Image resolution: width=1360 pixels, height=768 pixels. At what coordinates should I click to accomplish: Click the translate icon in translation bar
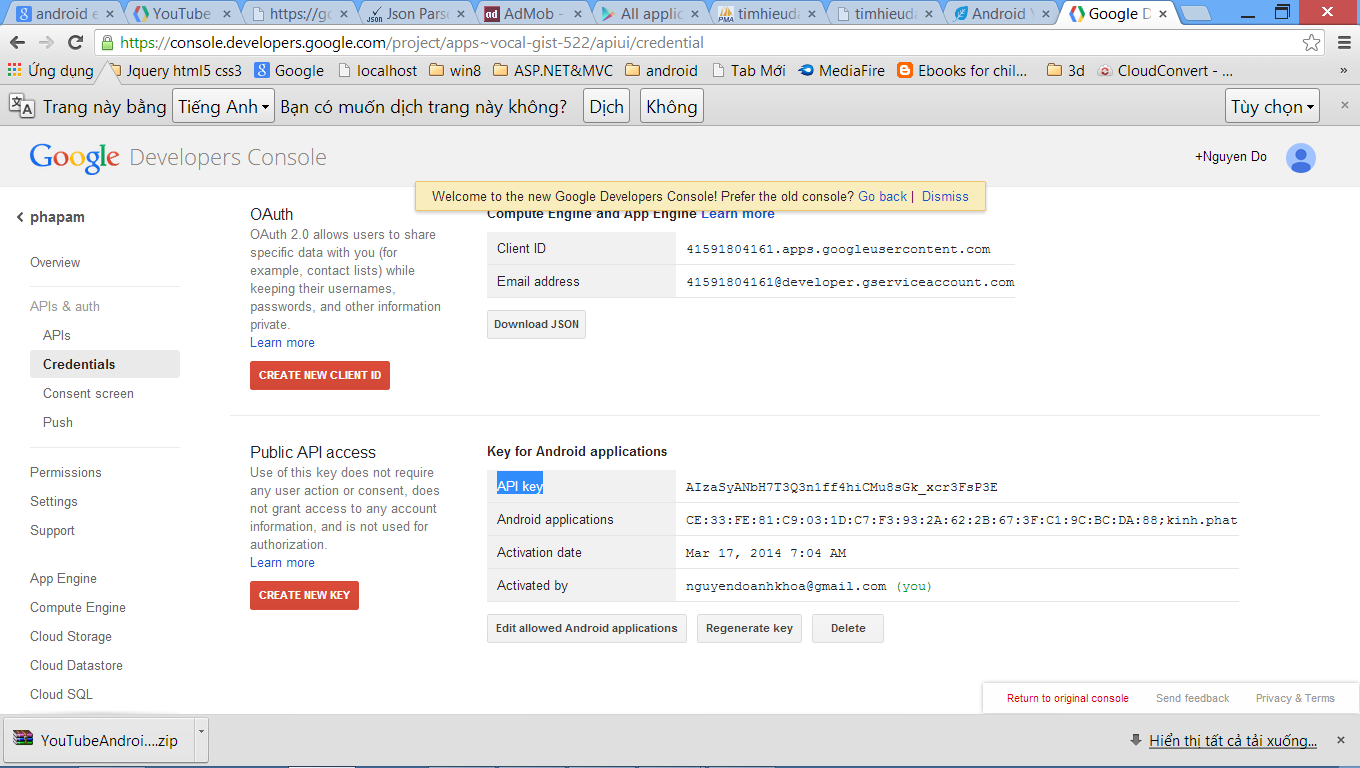(22, 106)
